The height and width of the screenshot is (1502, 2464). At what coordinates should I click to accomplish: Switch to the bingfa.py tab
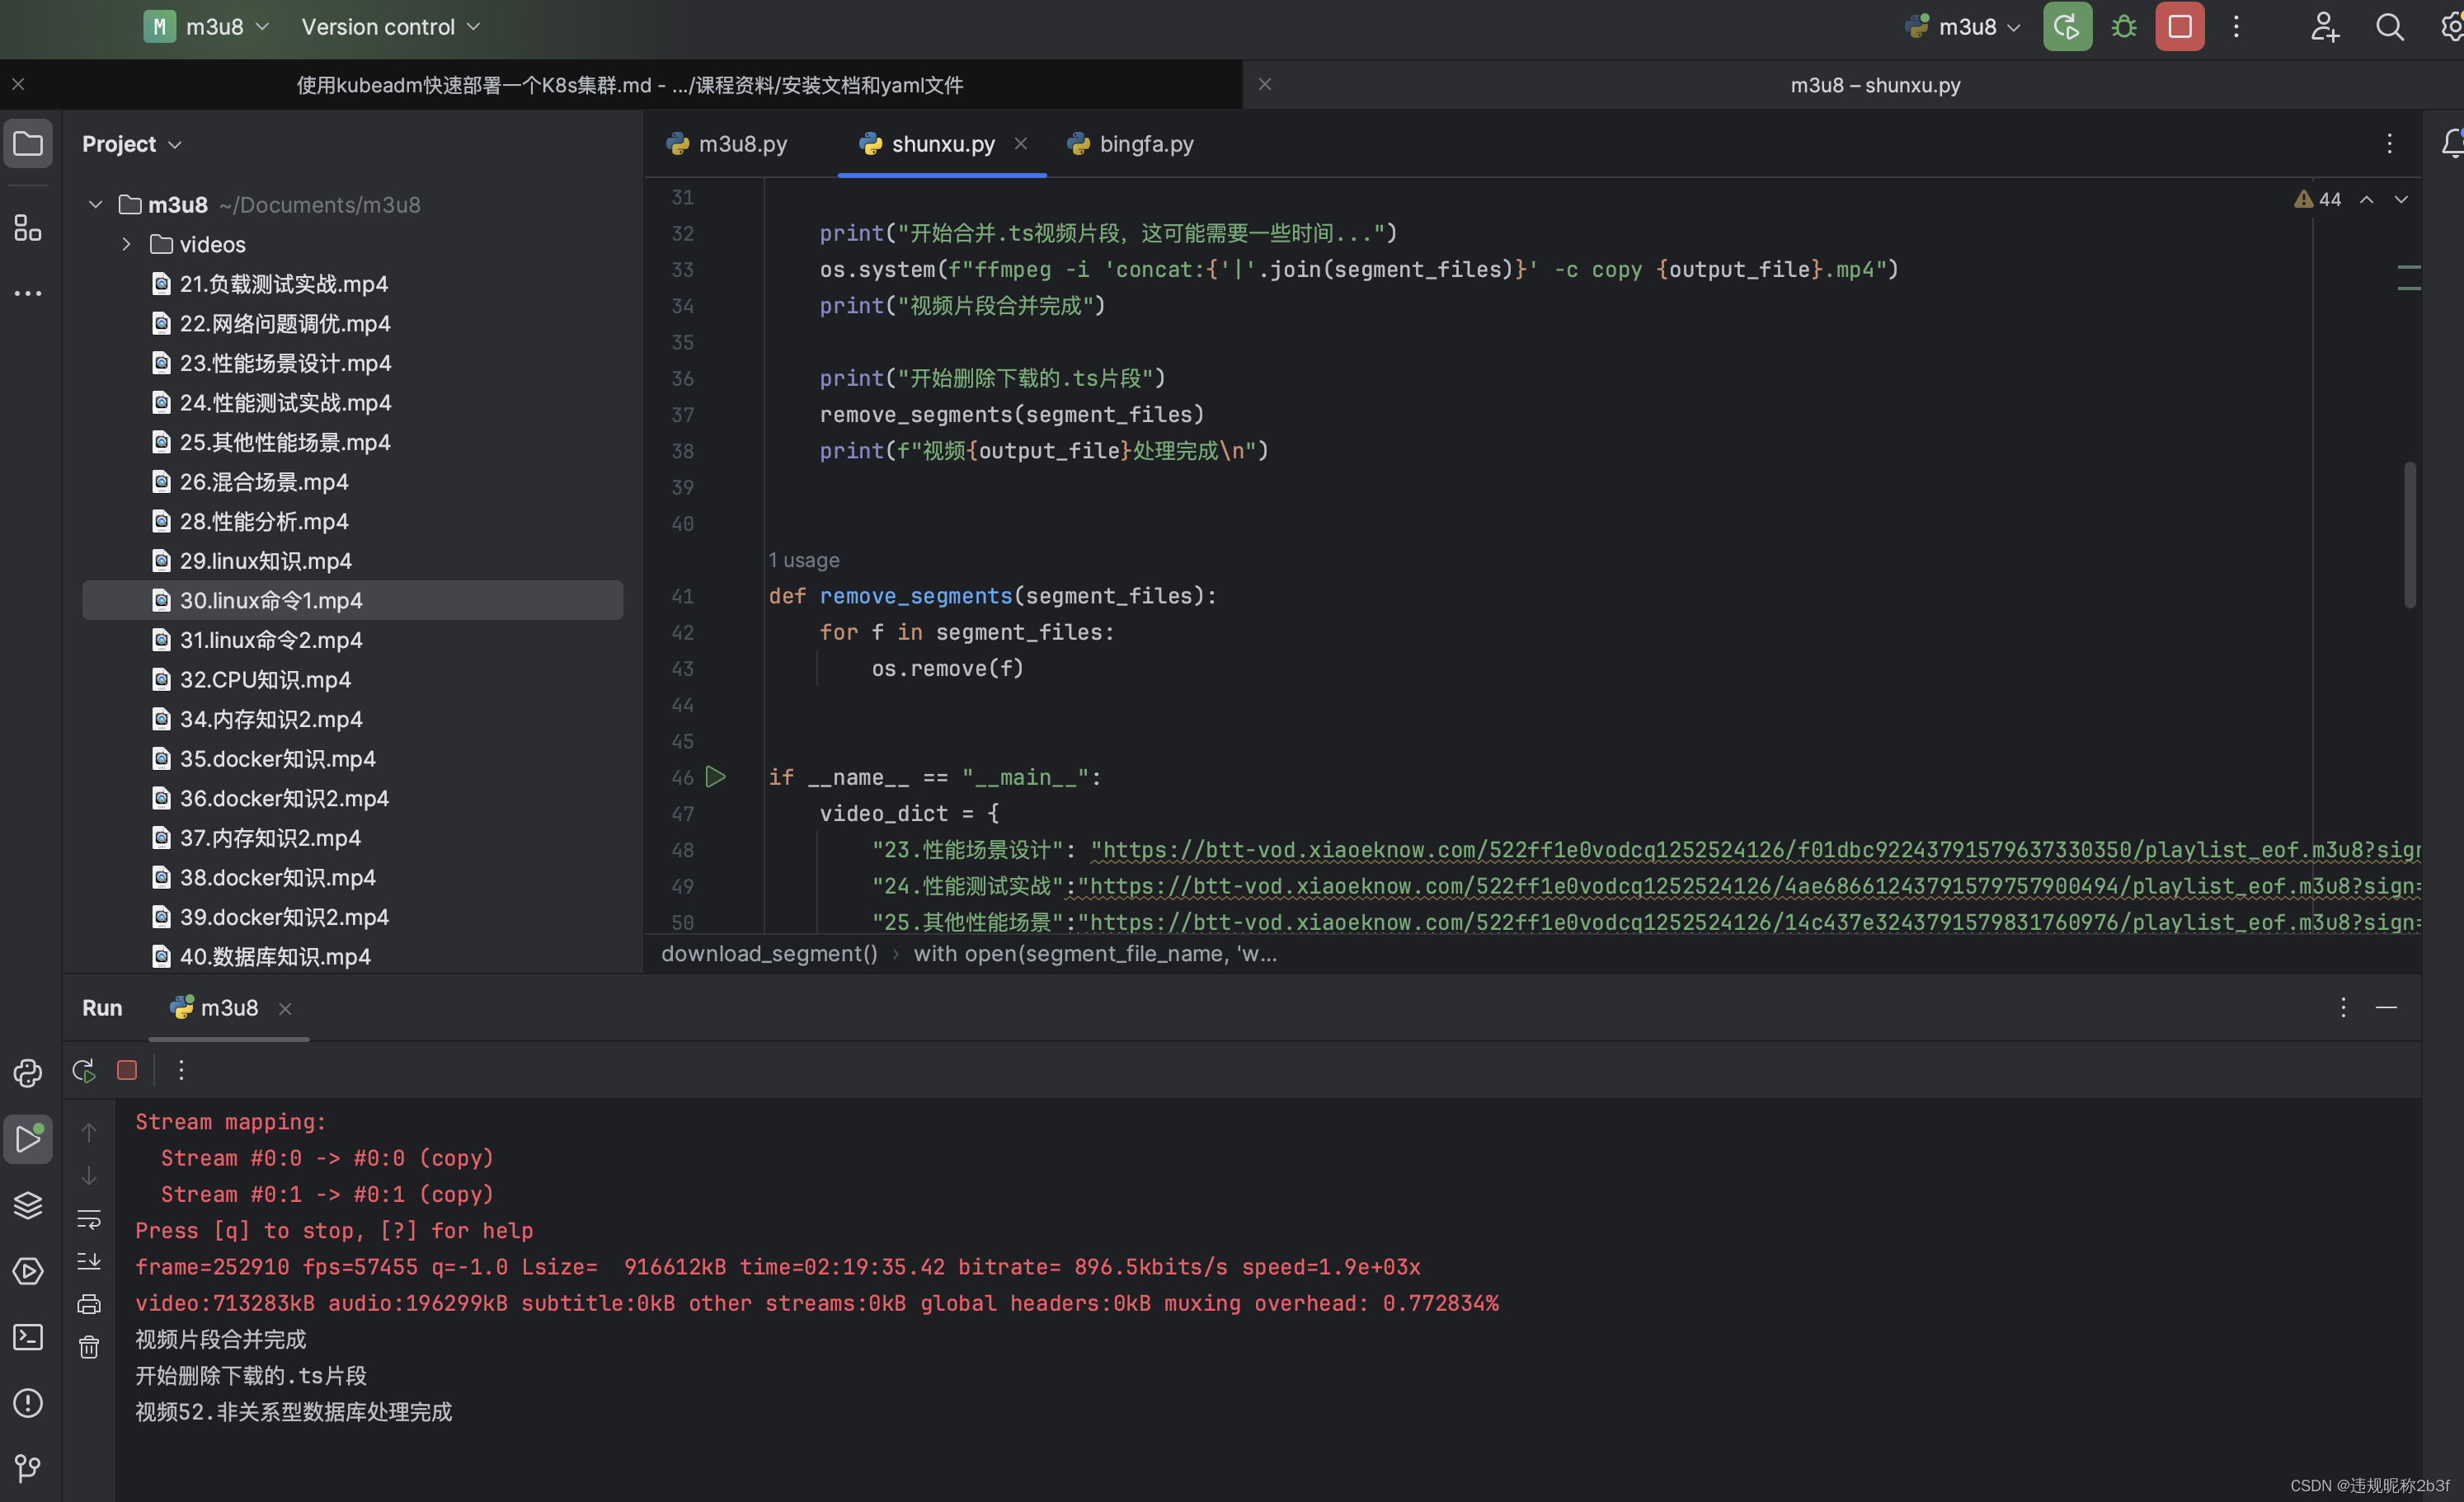[x=1144, y=143]
